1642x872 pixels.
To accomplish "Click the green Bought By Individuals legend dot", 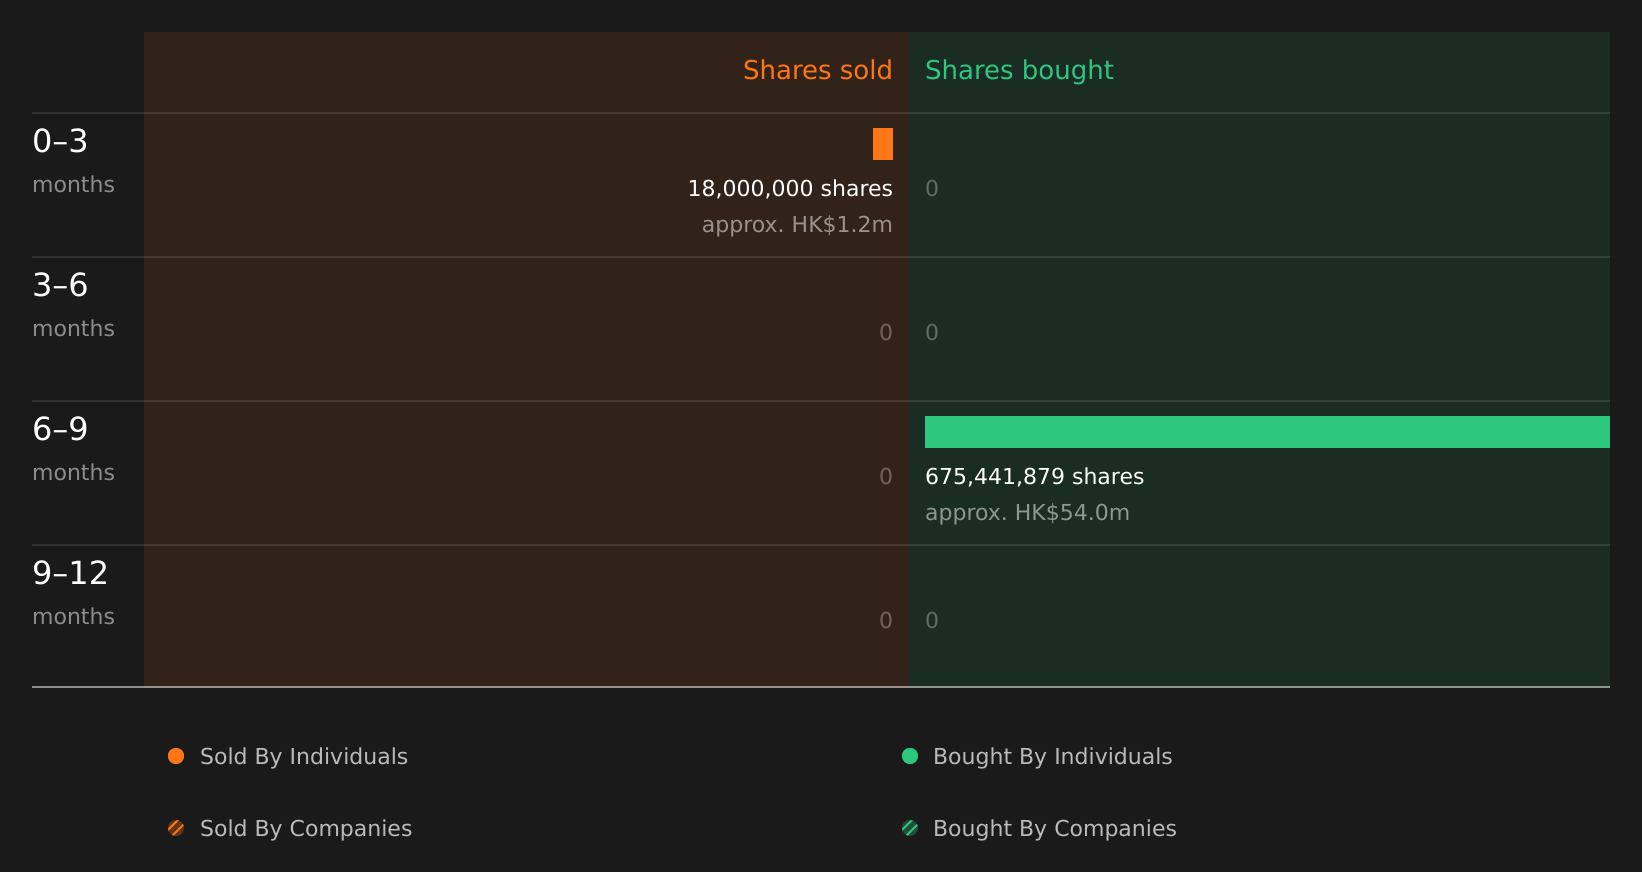I will (x=910, y=756).
